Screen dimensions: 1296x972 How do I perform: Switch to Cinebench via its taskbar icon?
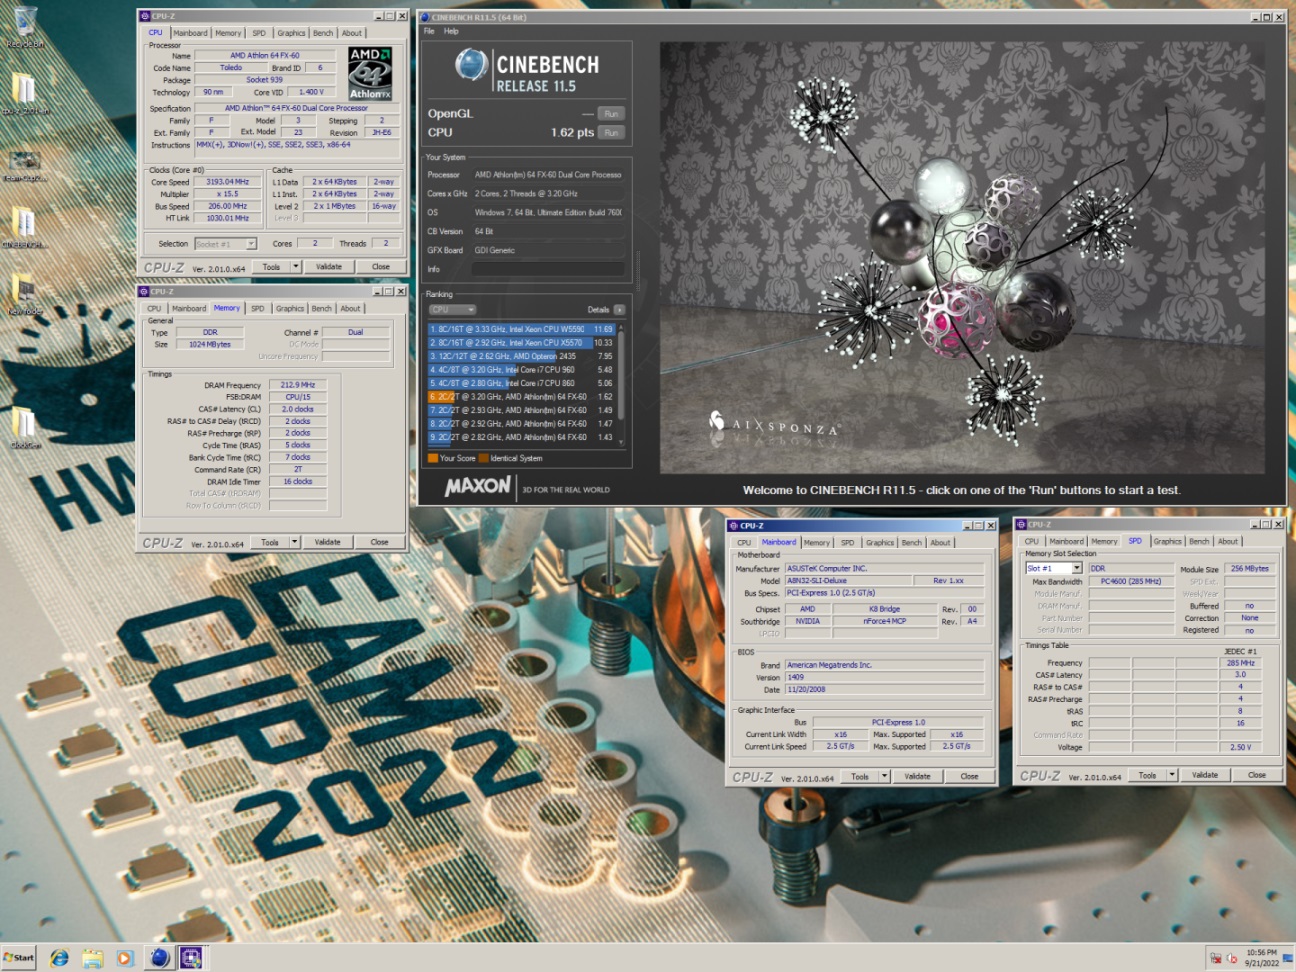tap(159, 958)
